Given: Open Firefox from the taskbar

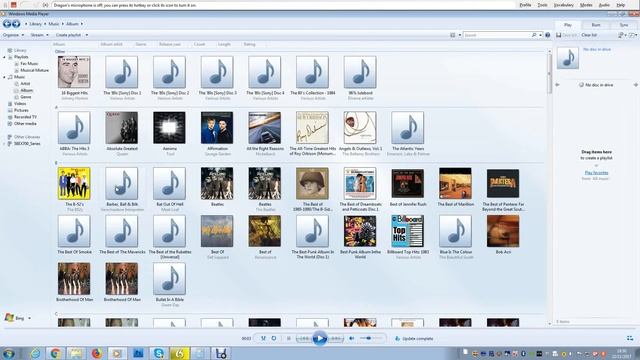Looking at the screenshot, I should (97, 353).
